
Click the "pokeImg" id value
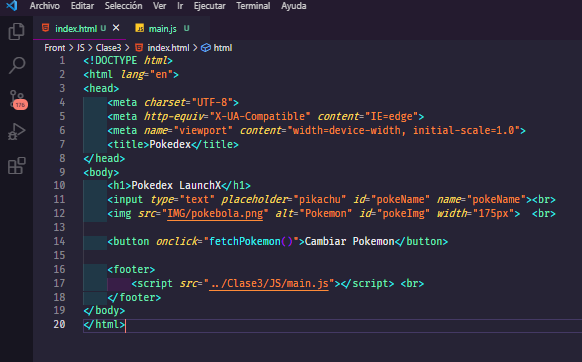(403, 213)
